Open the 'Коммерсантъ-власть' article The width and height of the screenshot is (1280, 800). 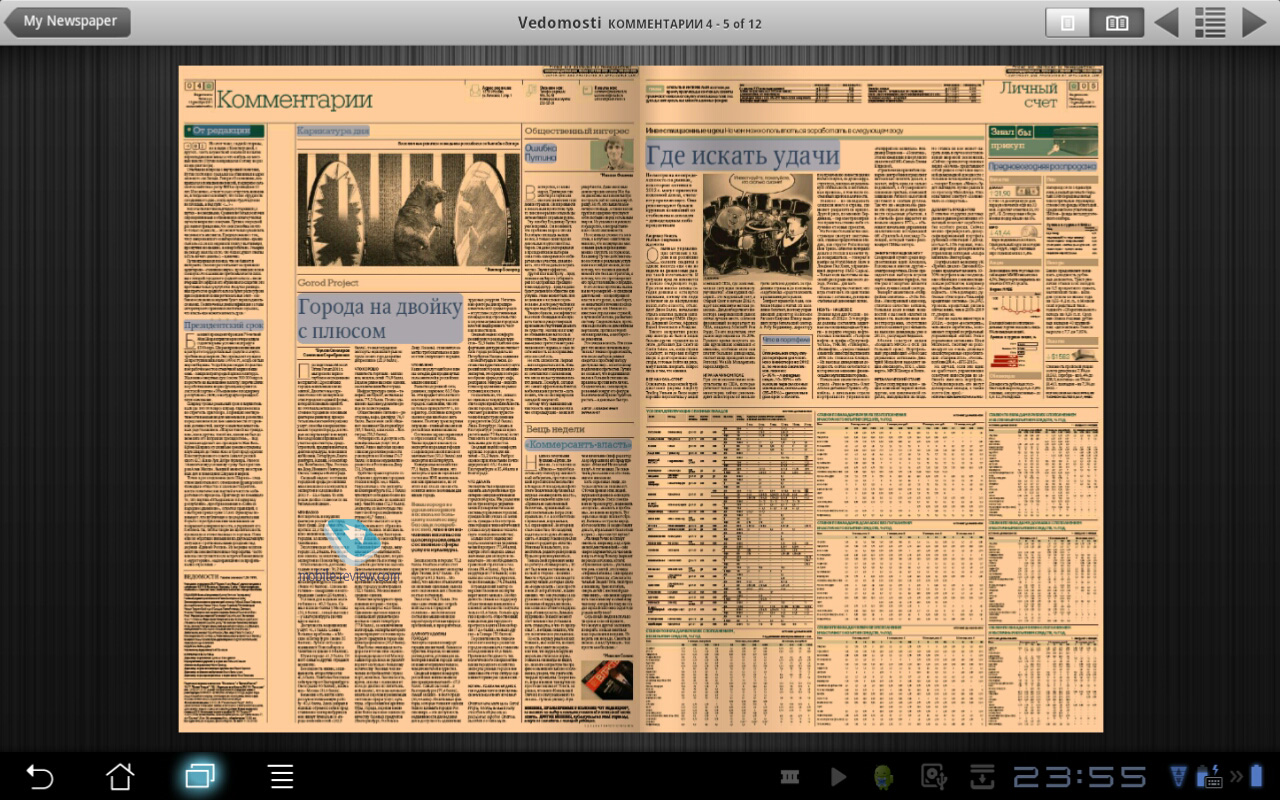[x=578, y=444]
